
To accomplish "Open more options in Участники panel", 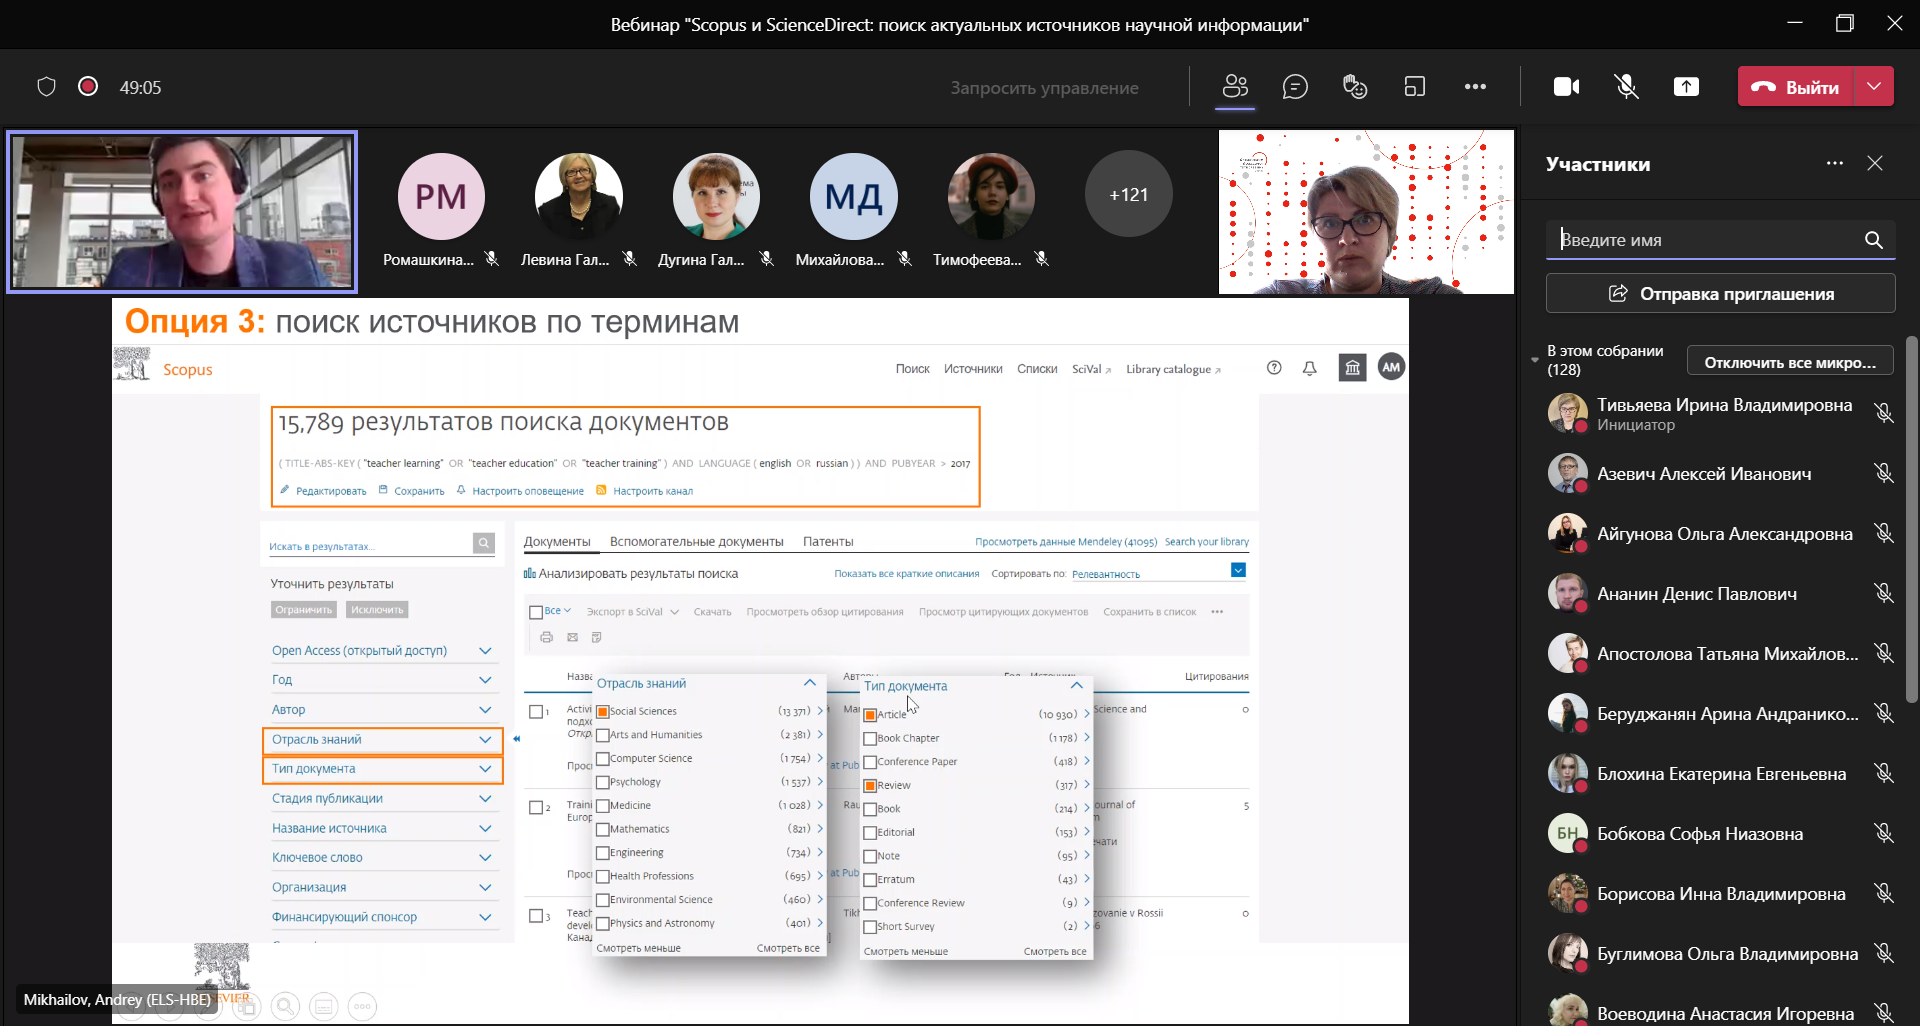I will point(1834,163).
